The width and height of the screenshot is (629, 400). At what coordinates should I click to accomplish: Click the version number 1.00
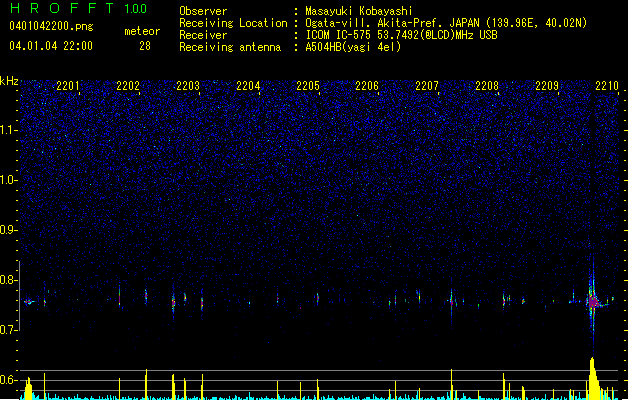pyautogui.click(x=135, y=8)
